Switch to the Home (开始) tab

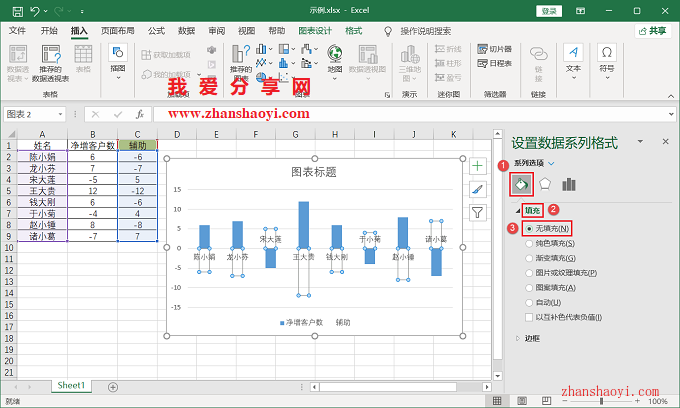pyautogui.click(x=49, y=31)
